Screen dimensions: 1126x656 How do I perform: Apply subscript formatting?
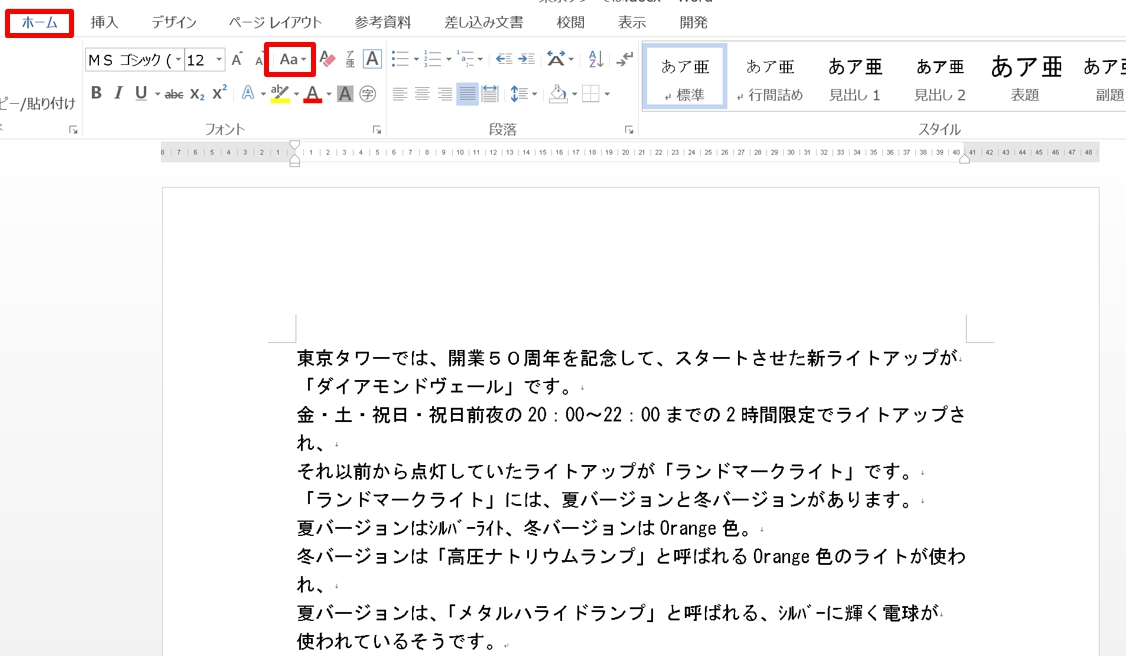(x=197, y=94)
